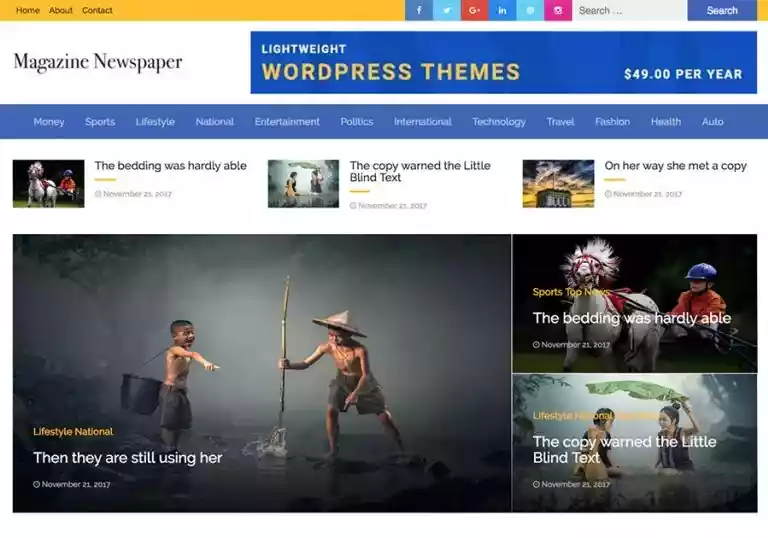Click the date on the horse rider tile
The height and width of the screenshot is (538, 768).
point(576,345)
